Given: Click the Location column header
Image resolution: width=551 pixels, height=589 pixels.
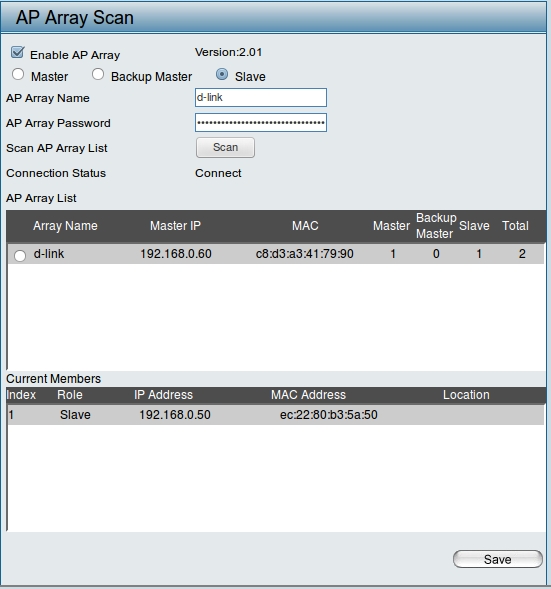Looking at the screenshot, I should pyautogui.click(x=466, y=395).
